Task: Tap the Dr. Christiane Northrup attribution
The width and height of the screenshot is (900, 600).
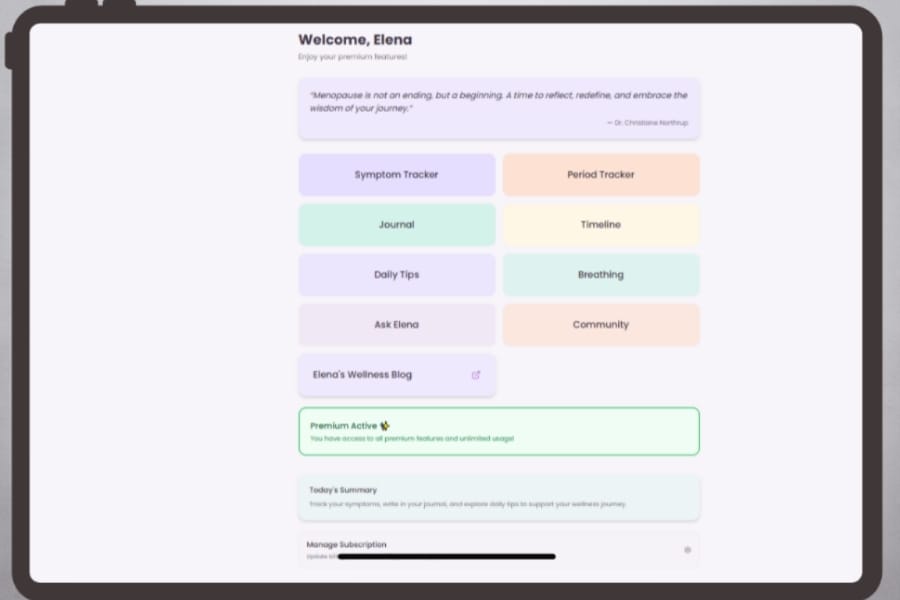Action: [647, 122]
